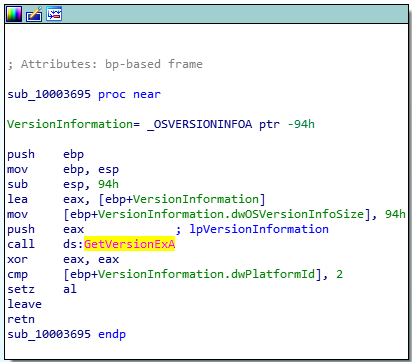Click the 94h value in the mov instruction
The height and width of the screenshot is (362, 412).
(x=395, y=214)
